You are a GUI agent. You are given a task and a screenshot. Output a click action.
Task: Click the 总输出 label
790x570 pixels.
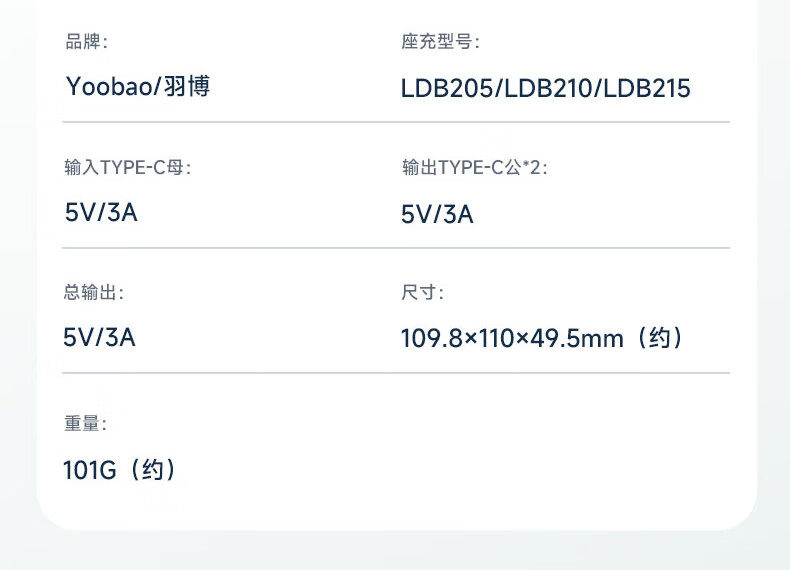coord(93,292)
